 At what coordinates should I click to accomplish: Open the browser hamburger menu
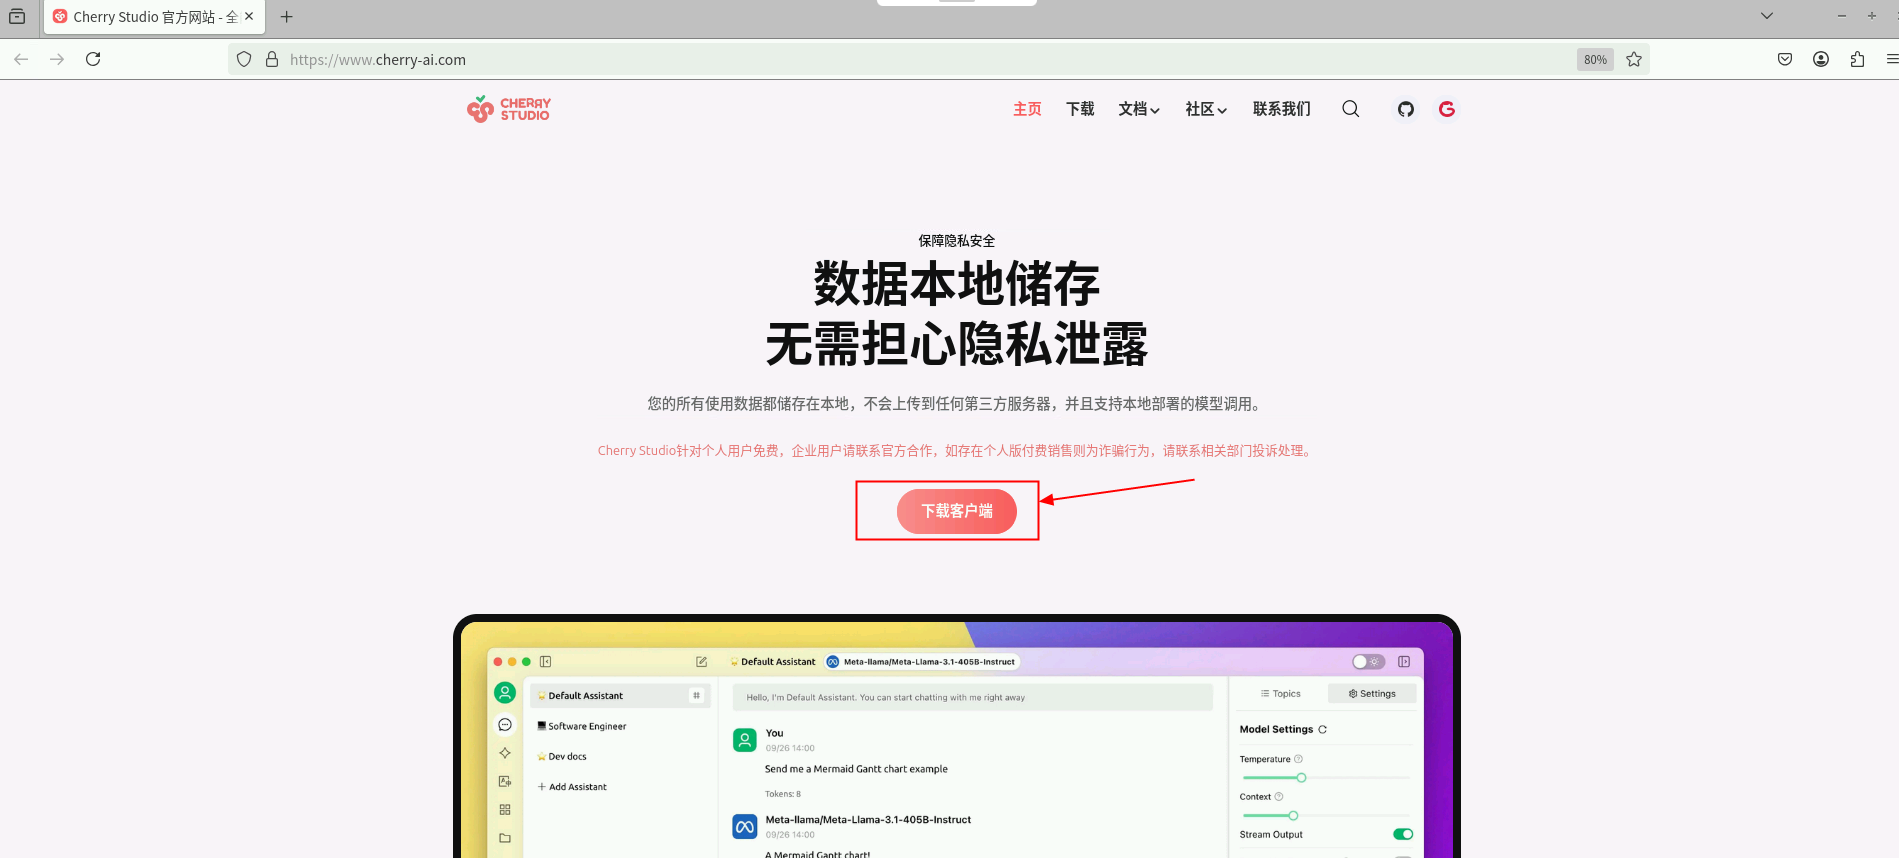tap(1891, 59)
